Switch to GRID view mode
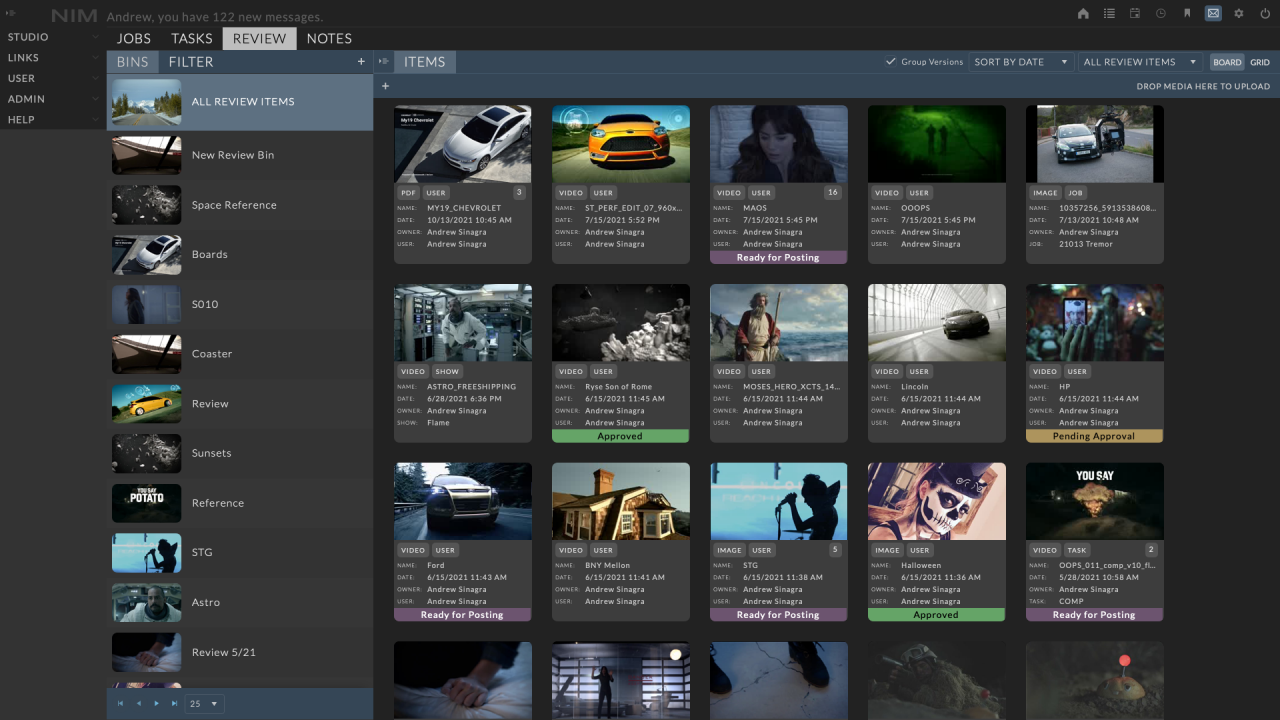 click(1260, 61)
